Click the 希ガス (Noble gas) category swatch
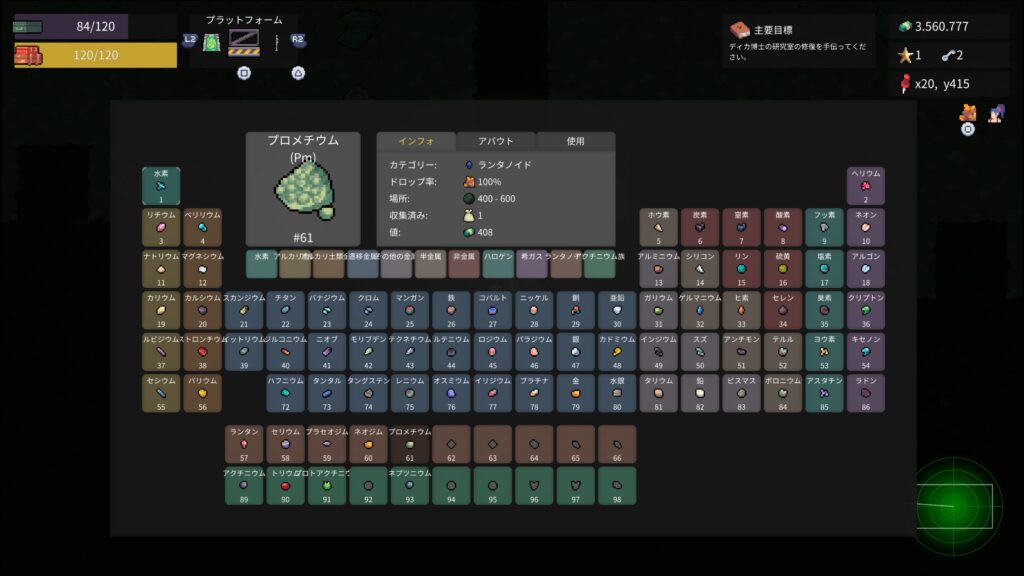1024x576 pixels. pos(531,264)
